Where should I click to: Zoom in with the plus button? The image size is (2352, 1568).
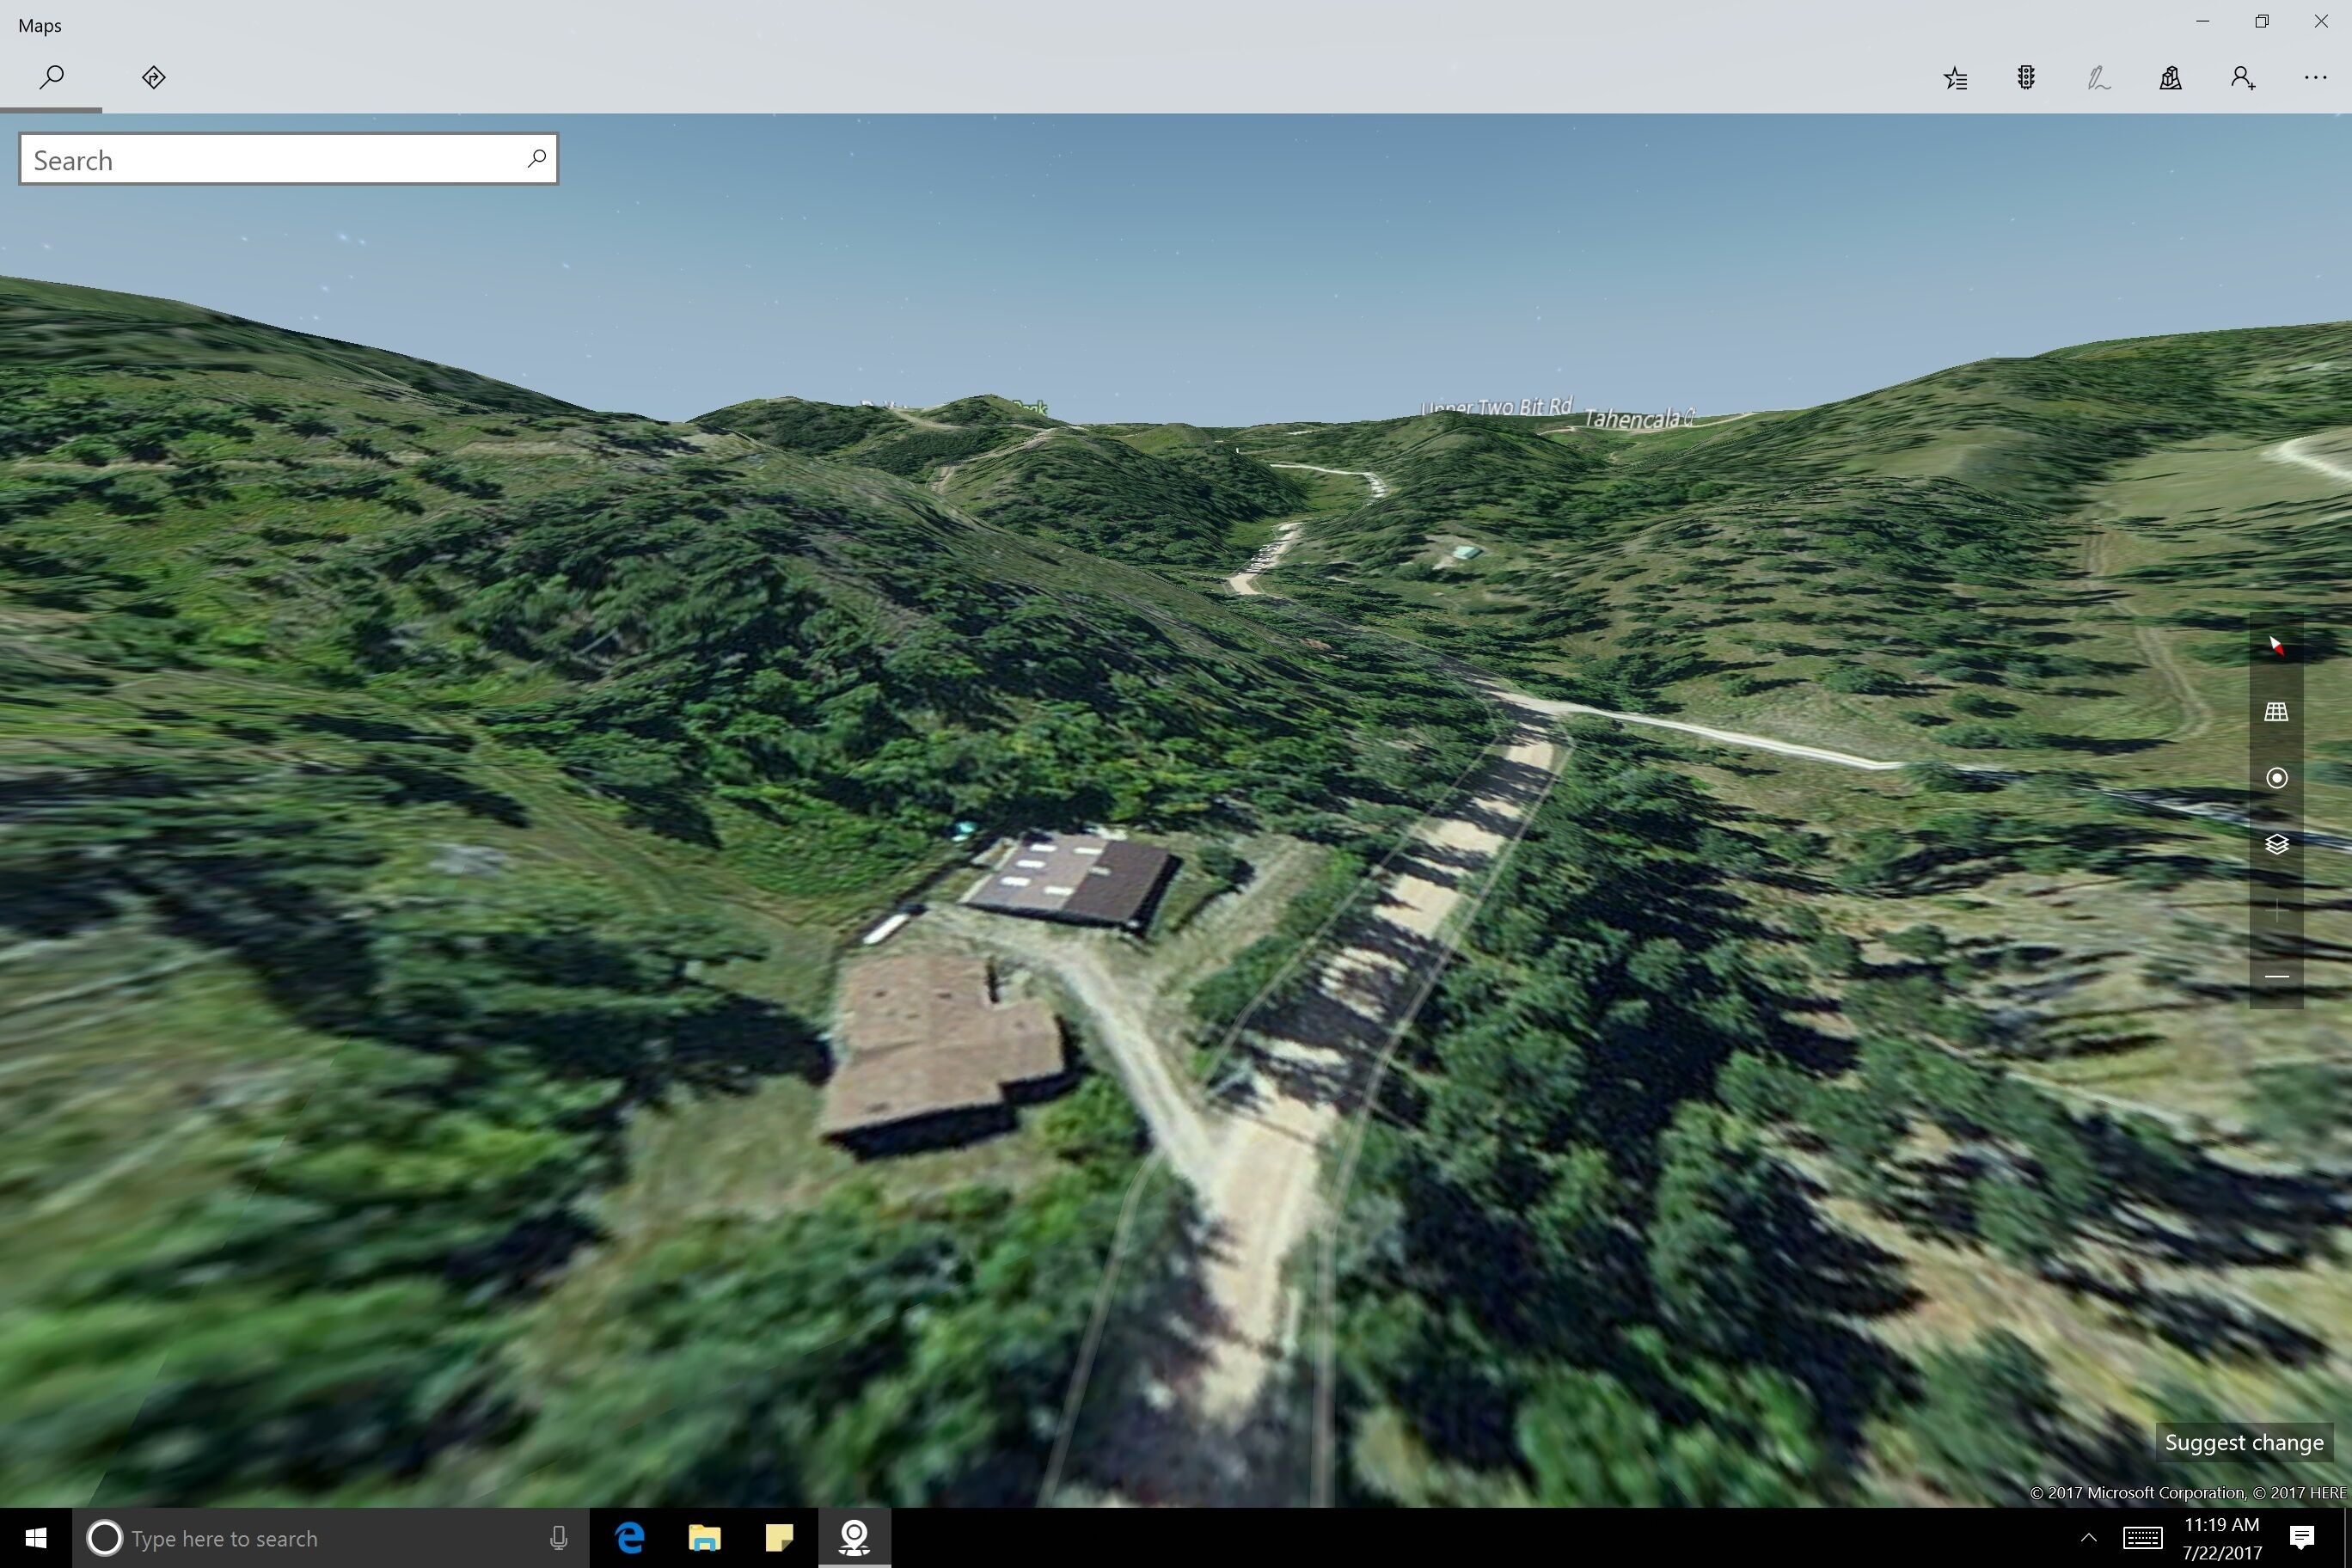pyautogui.click(x=2276, y=911)
